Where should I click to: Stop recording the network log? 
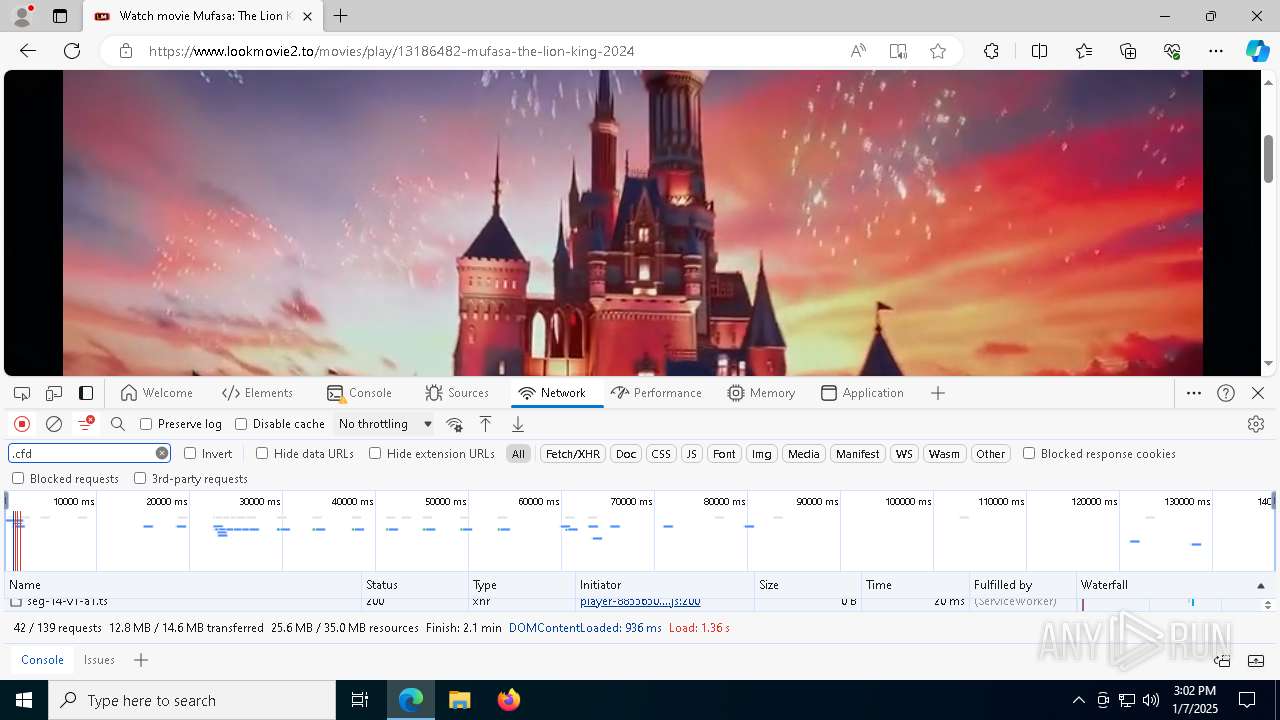tap(22, 424)
